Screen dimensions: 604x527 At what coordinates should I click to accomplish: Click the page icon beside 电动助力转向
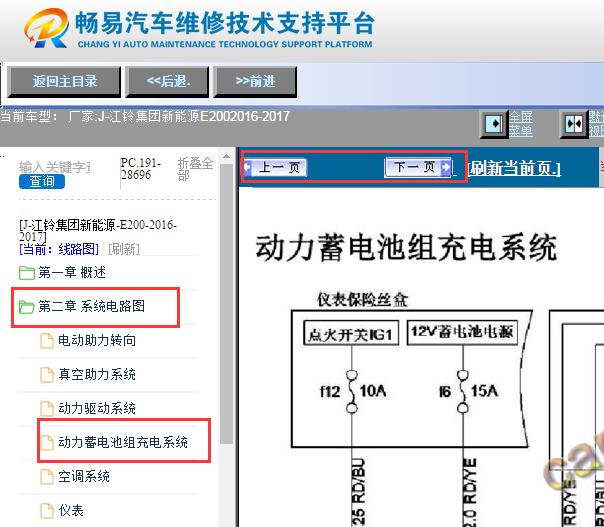[x=47, y=341]
